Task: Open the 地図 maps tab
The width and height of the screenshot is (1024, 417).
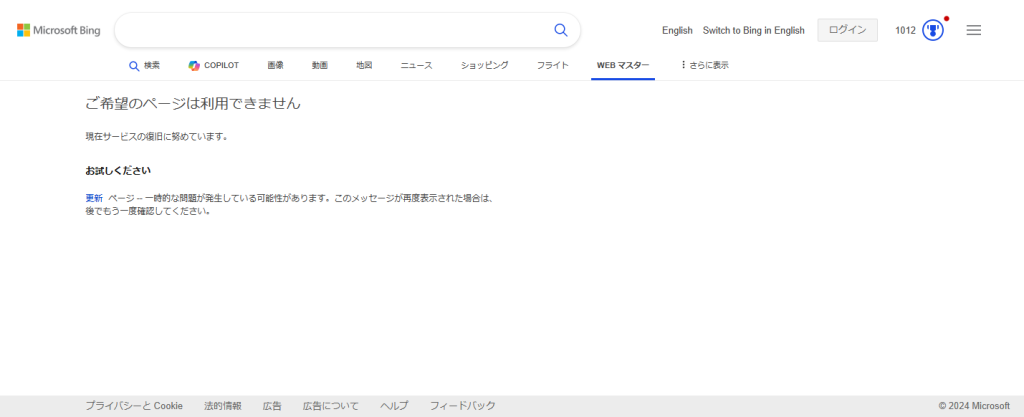Action: [x=364, y=65]
